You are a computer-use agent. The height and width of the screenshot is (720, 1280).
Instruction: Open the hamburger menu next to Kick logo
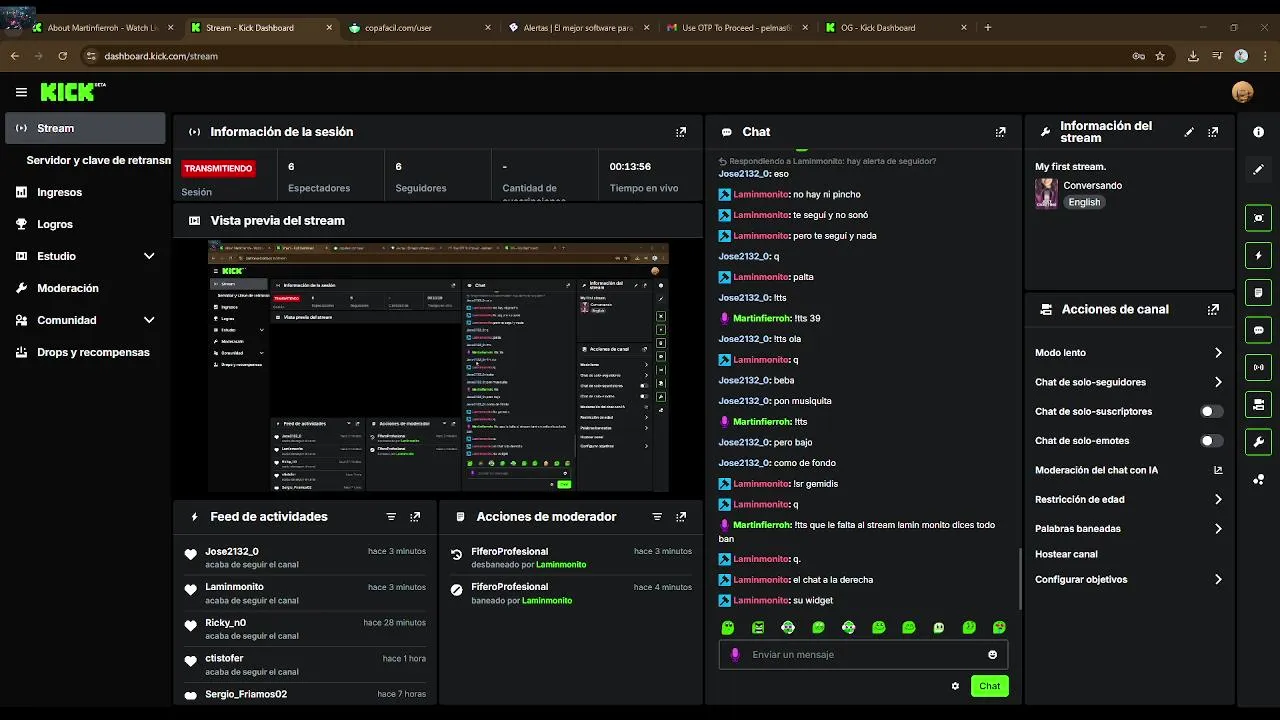(21, 92)
